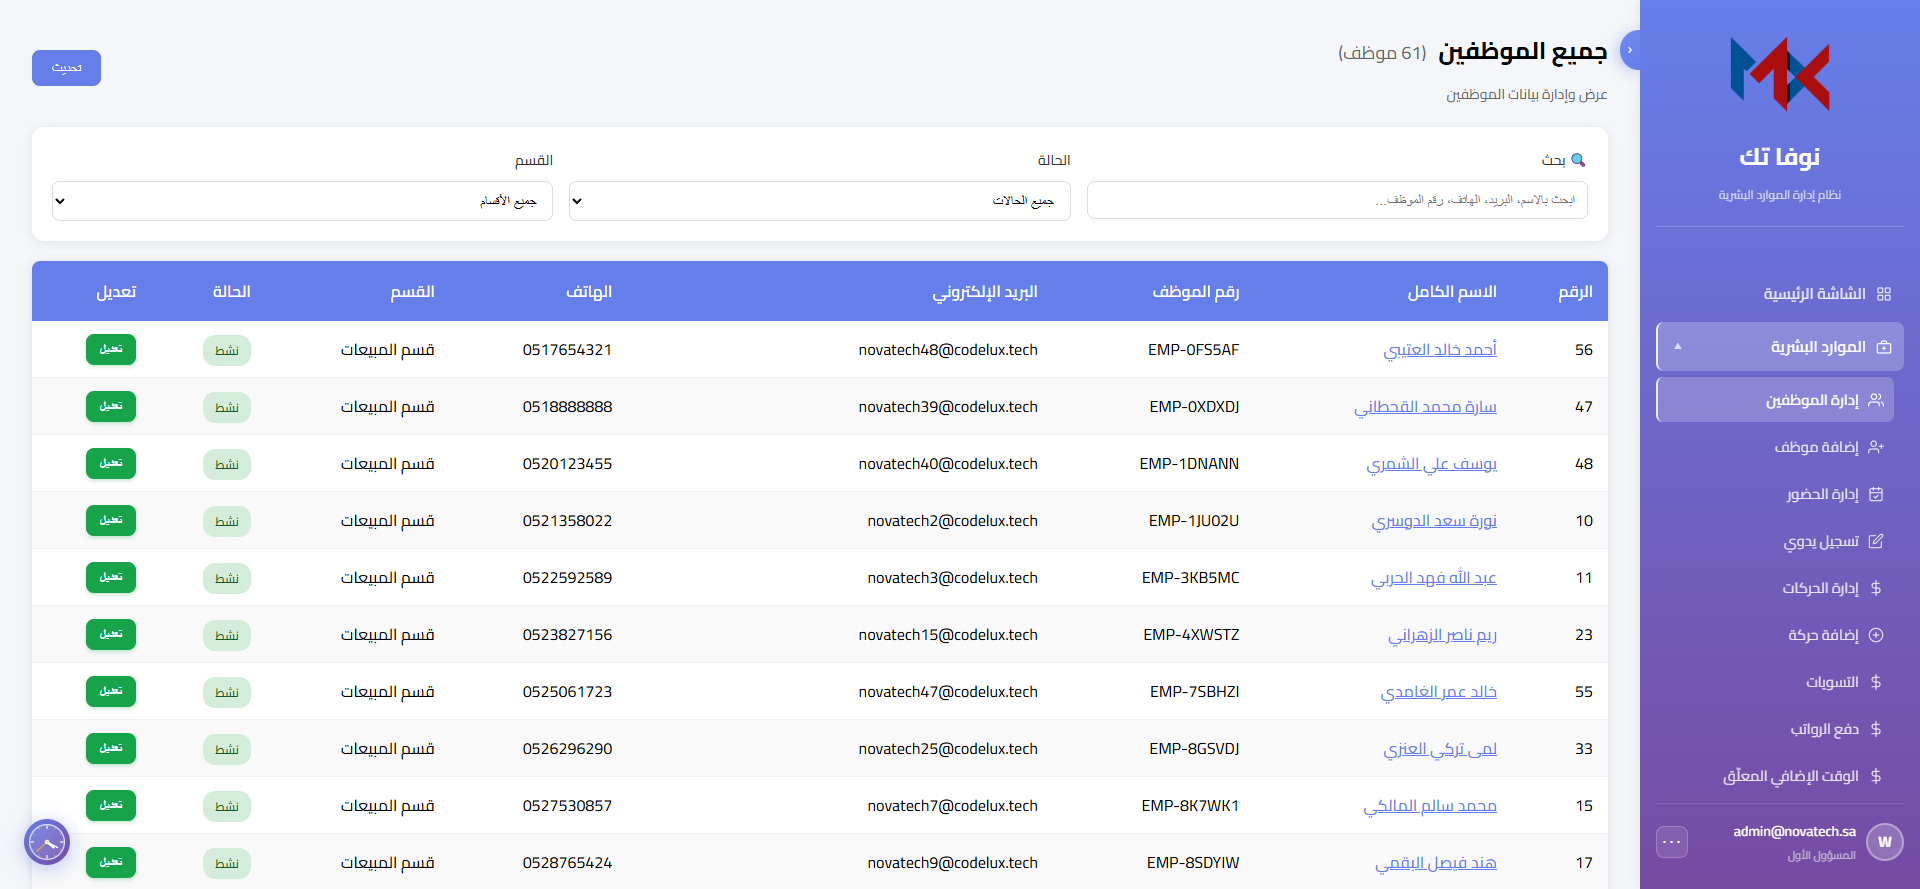Screen dimensions: 1920x889
Task: Click the plus-circle icon beside إضافة حركة
Action: [x=1876, y=635]
